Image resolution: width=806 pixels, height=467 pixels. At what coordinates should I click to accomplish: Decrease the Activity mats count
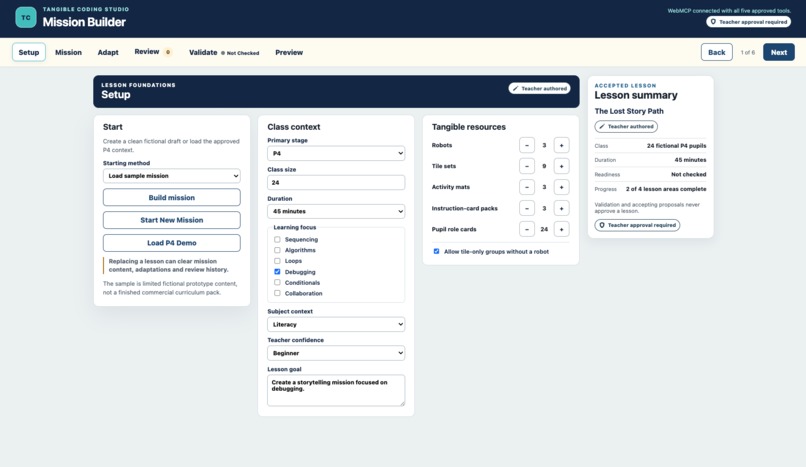click(526, 187)
